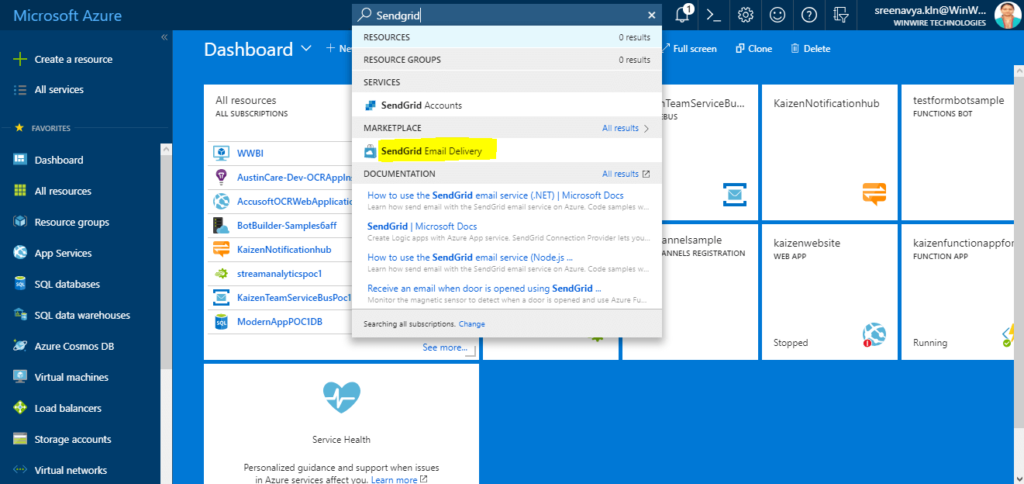Click Change subscriptions link

(x=472, y=324)
